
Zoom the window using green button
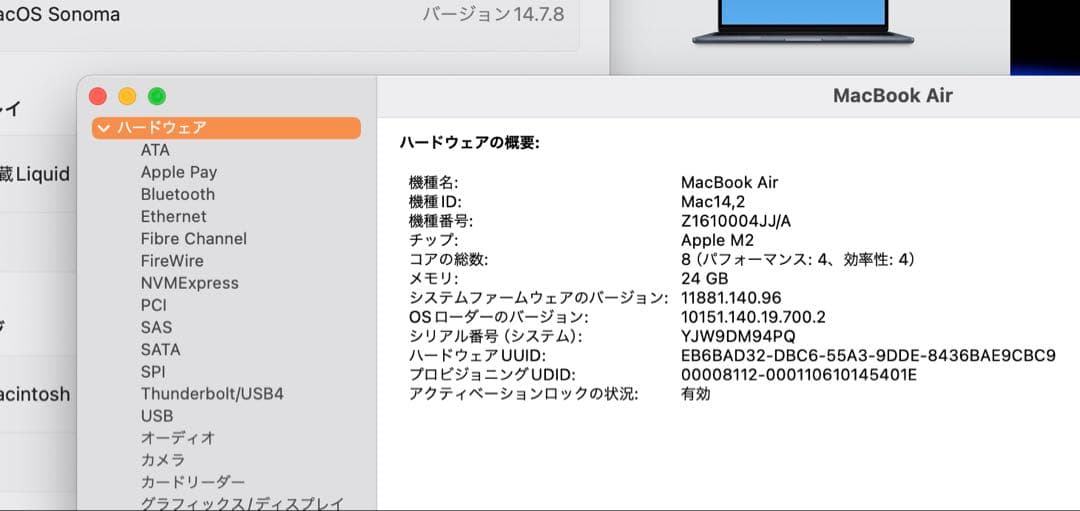157,96
